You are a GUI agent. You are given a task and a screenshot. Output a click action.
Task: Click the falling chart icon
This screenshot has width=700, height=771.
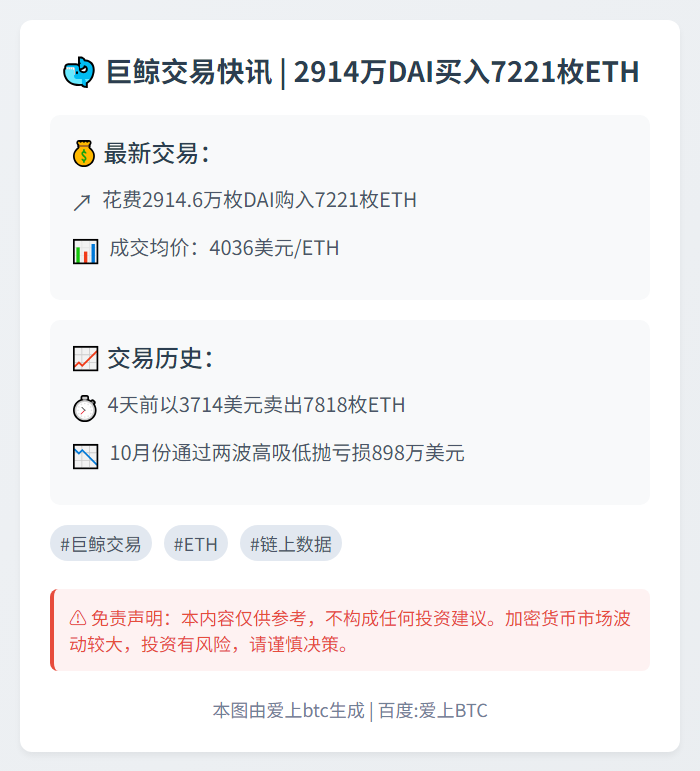click(x=86, y=456)
